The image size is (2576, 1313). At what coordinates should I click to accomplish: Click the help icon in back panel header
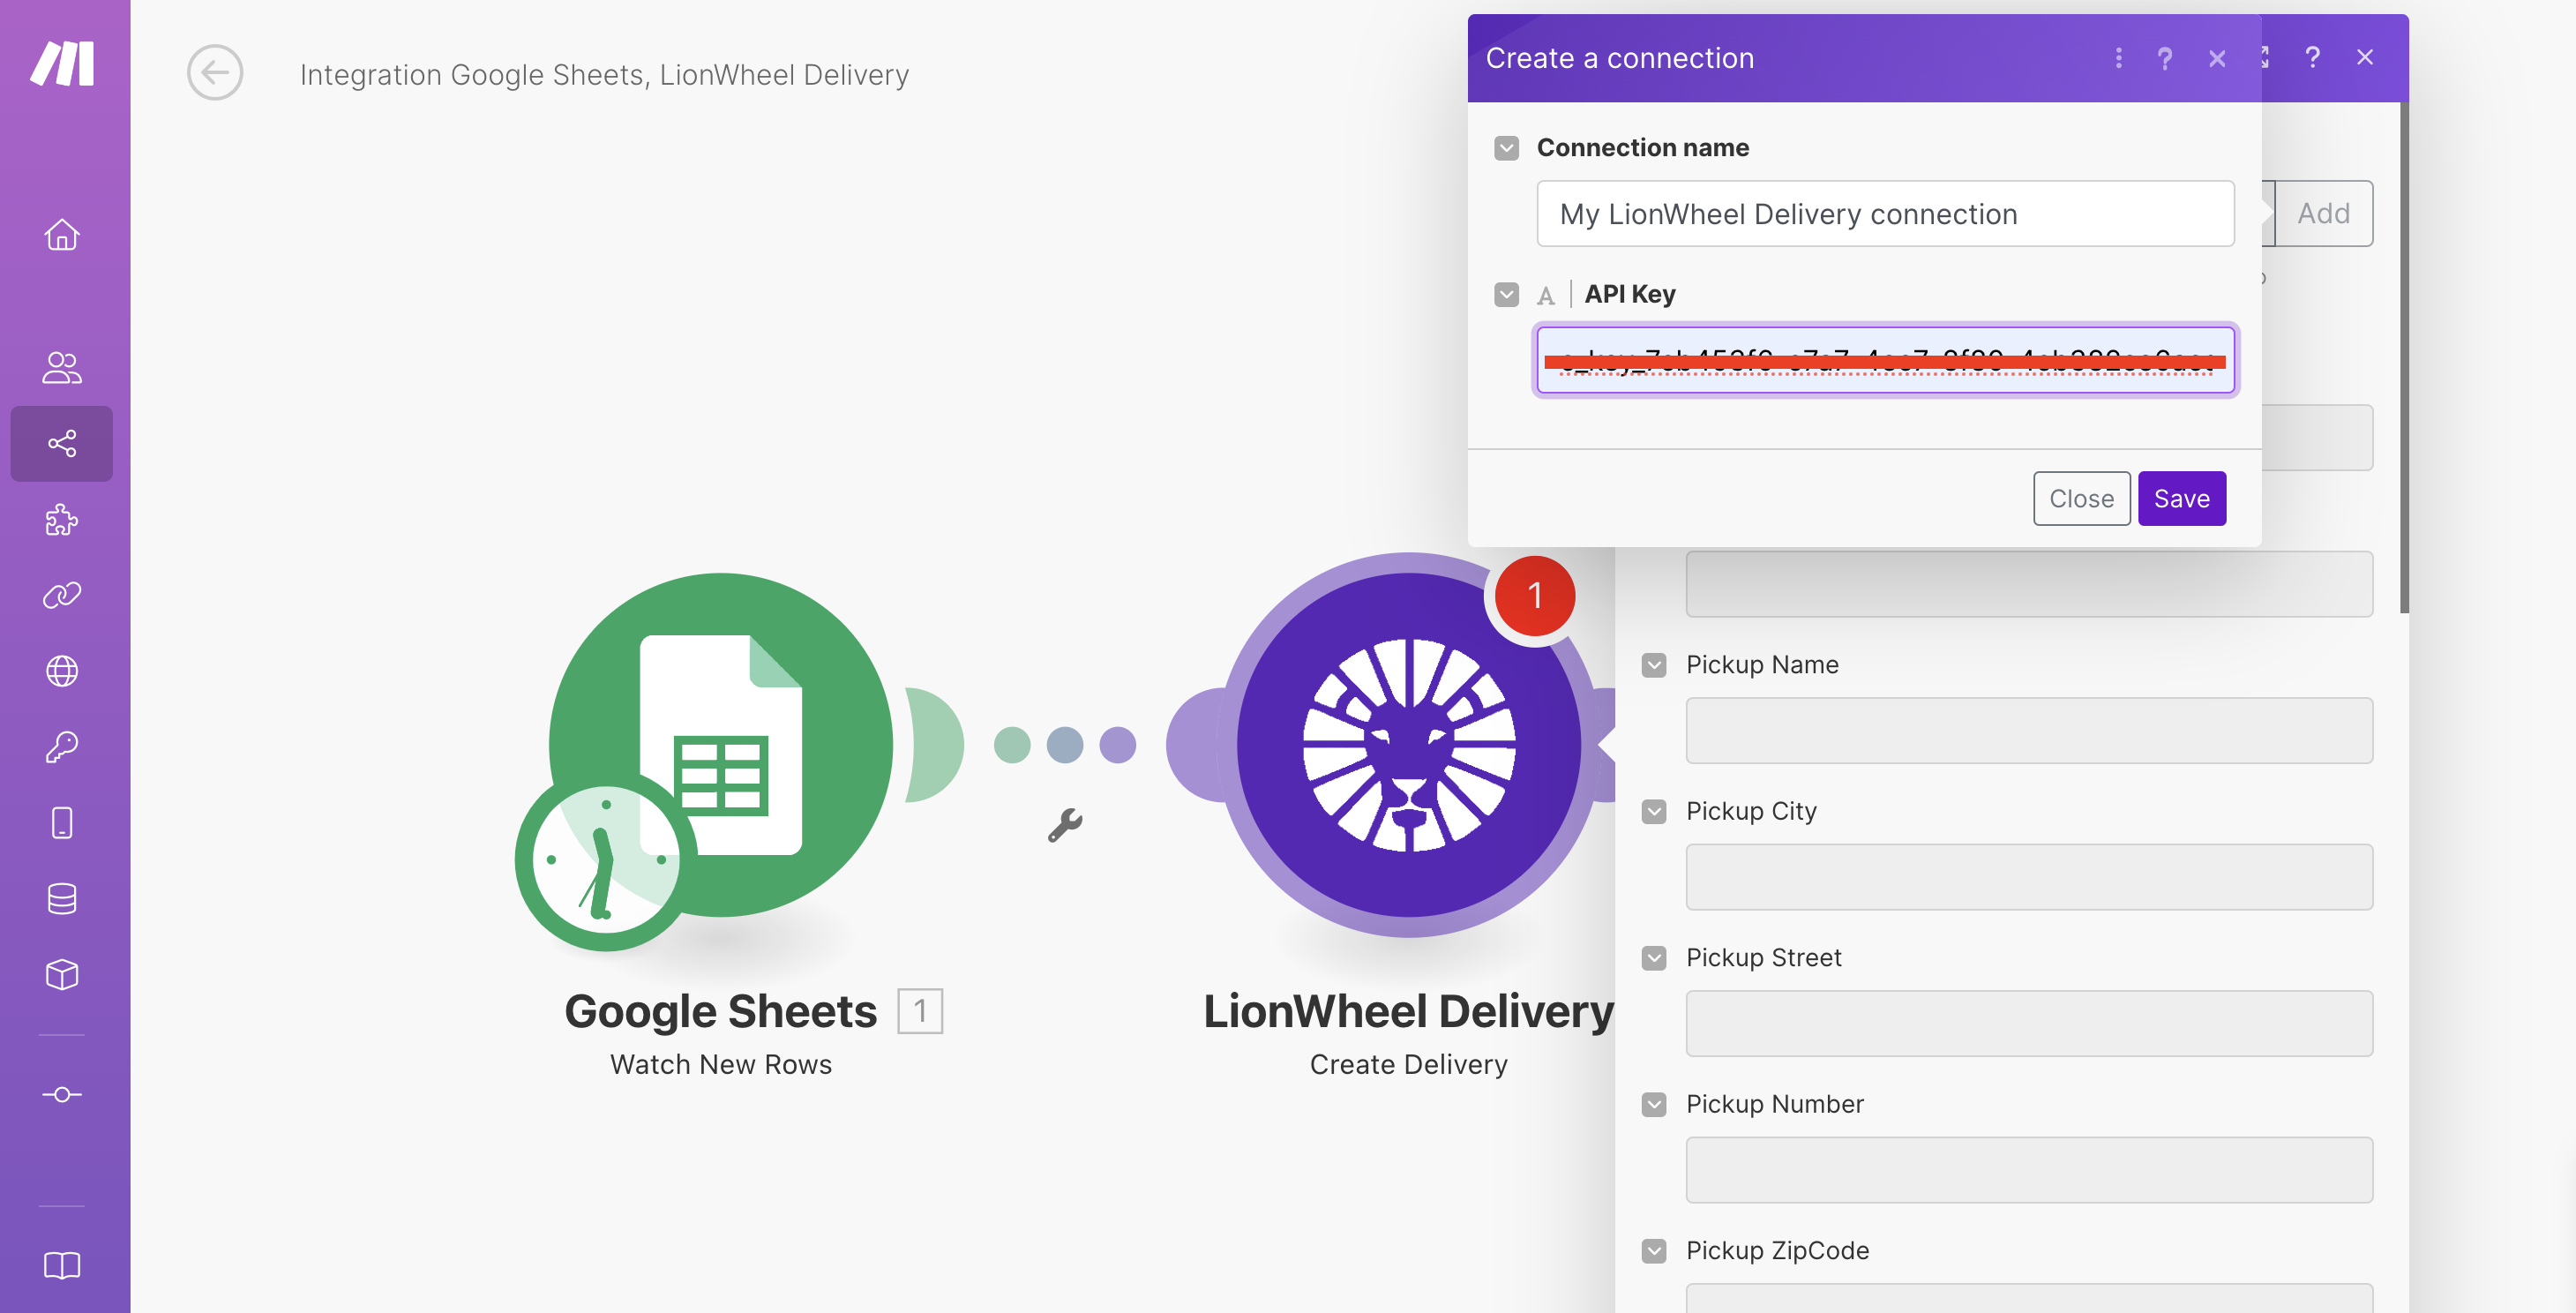click(x=2312, y=57)
